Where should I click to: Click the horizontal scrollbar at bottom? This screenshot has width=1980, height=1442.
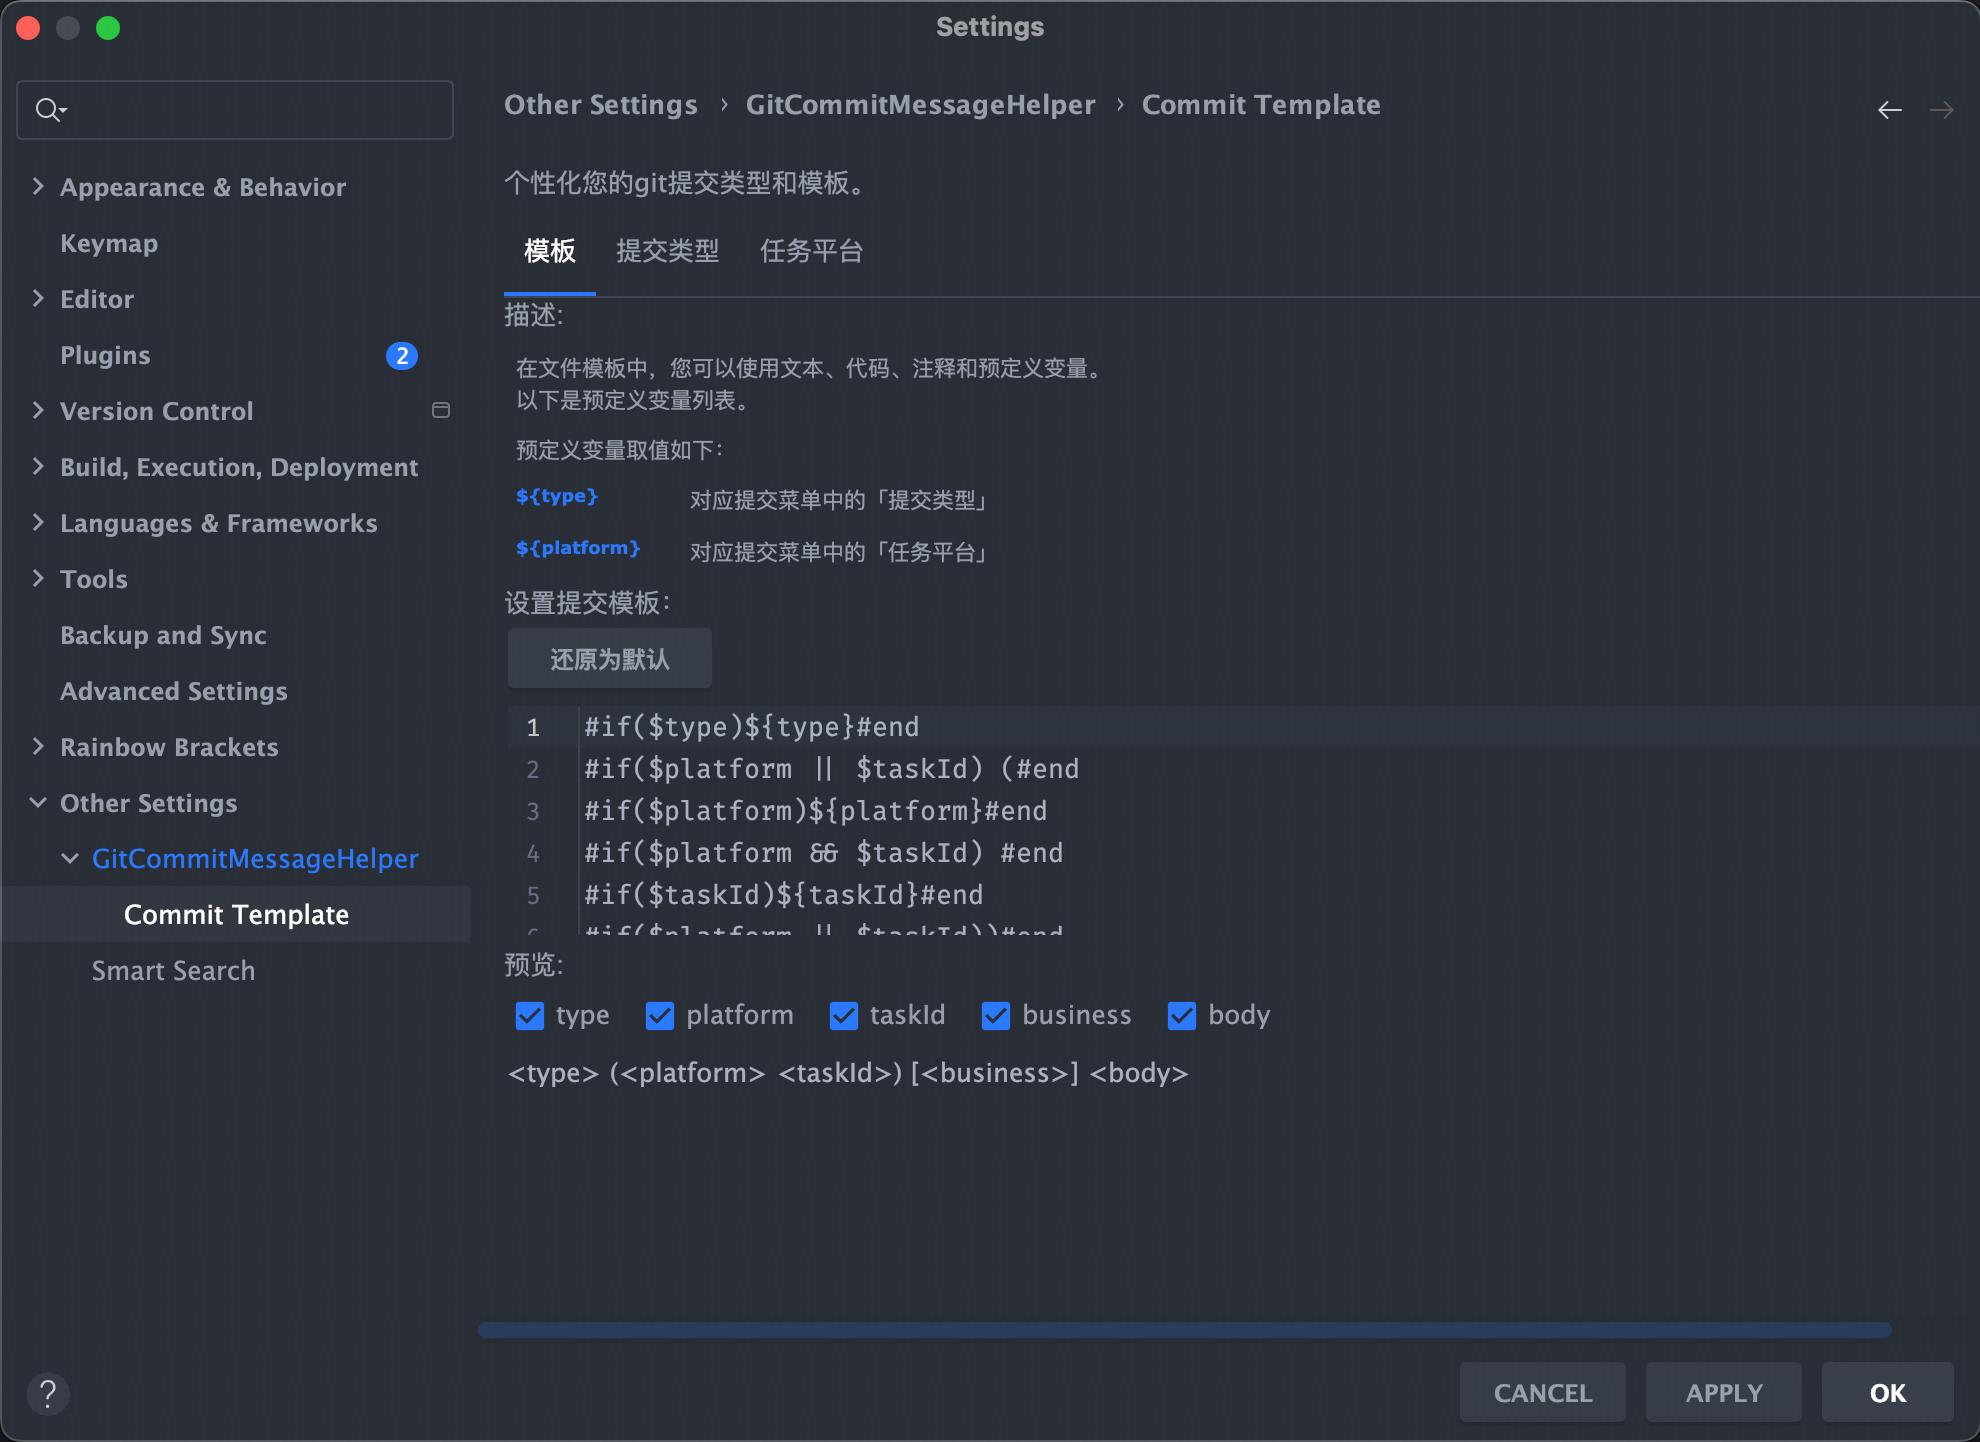[1184, 1330]
